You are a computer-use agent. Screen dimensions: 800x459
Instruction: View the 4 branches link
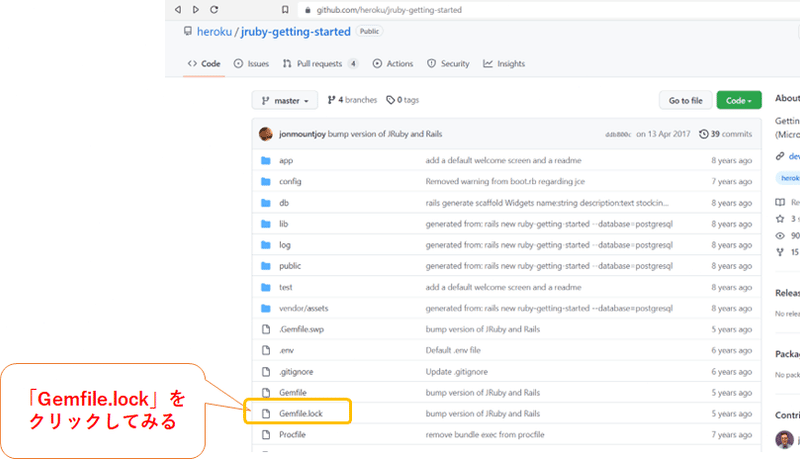click(x=352, y=100)
